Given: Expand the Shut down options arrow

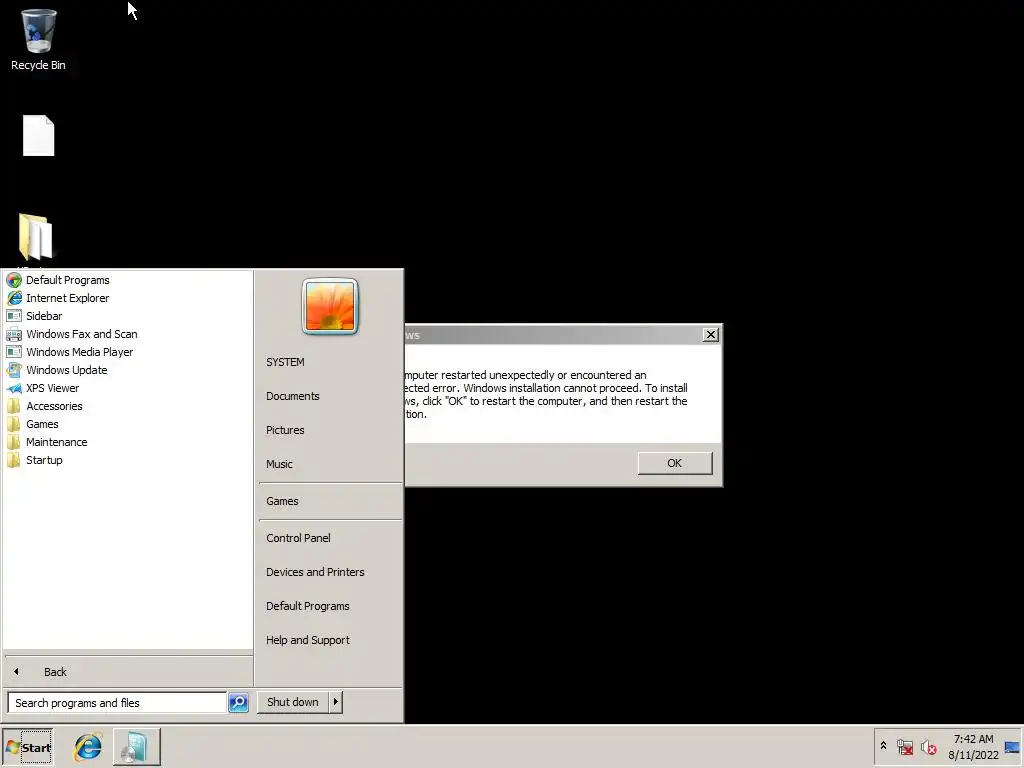Looking at the screenshot, I should click(x=336, y=702).
